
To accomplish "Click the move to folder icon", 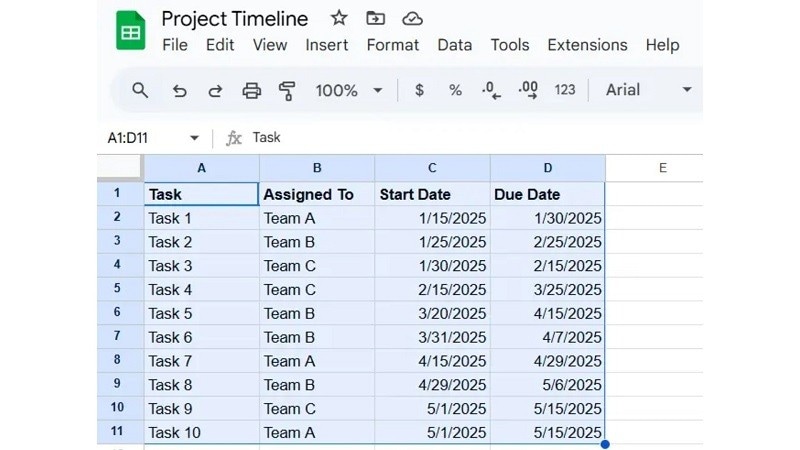I will click(376, 19).
